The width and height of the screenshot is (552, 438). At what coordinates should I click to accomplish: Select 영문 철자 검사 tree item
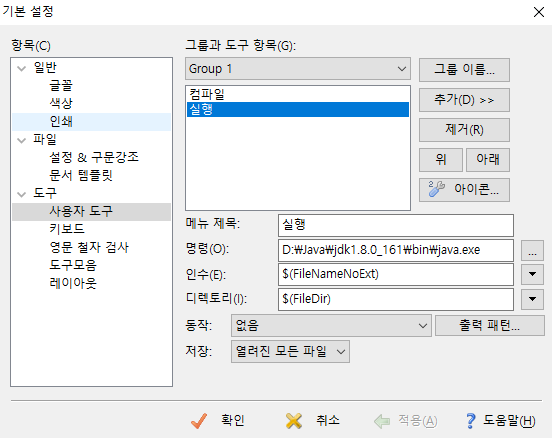click(89, 247)
